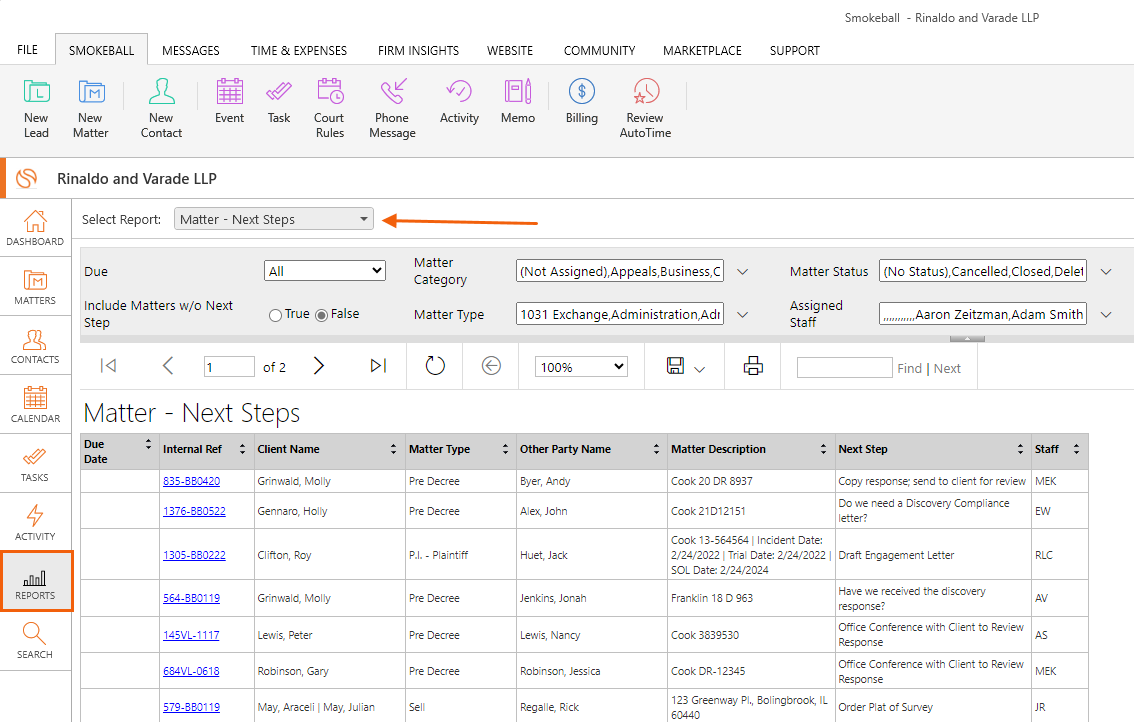Open the Event ribbon button

point(229,101)
